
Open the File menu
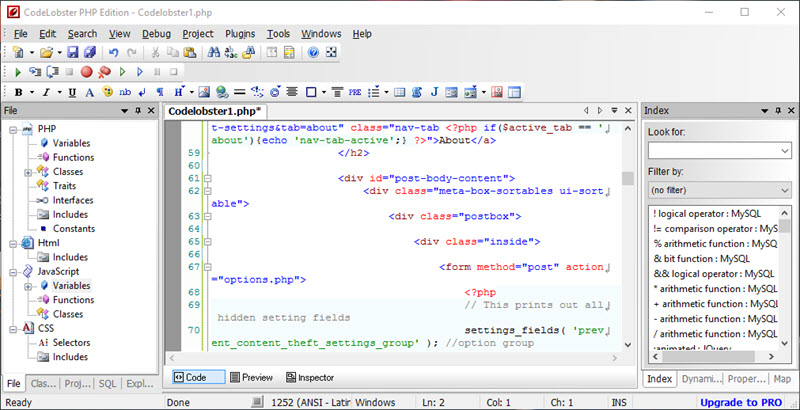[x=20, y=34]
